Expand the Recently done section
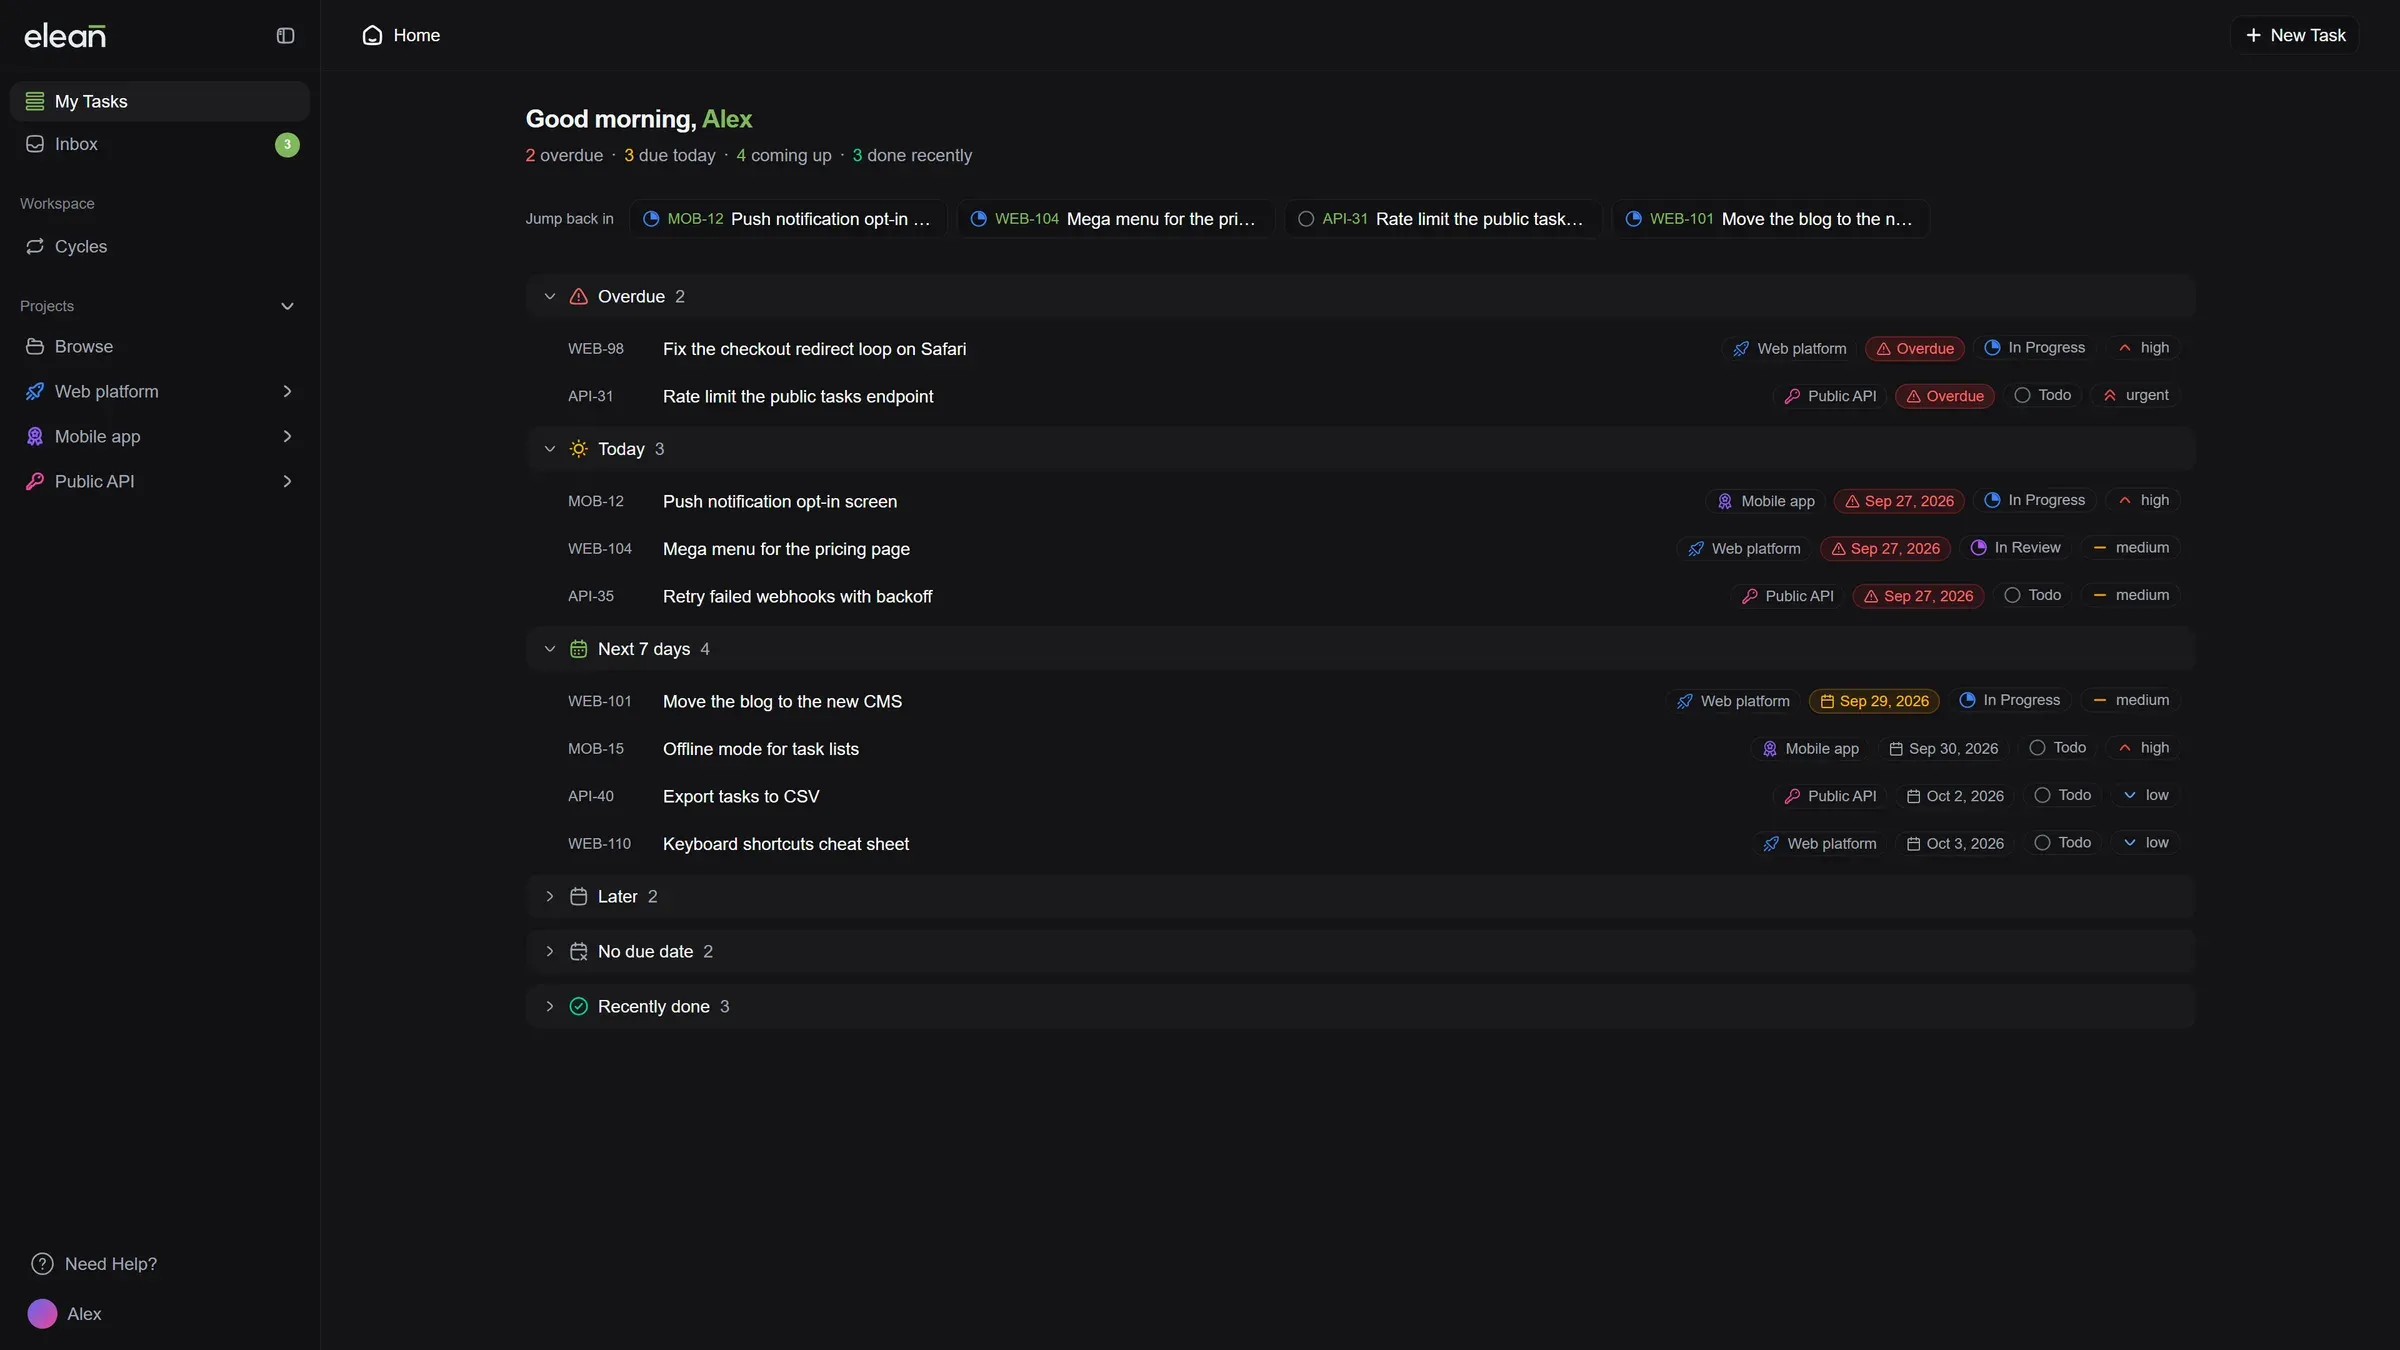This screenshot has height=1350, width=2400. pos(549,1007)
